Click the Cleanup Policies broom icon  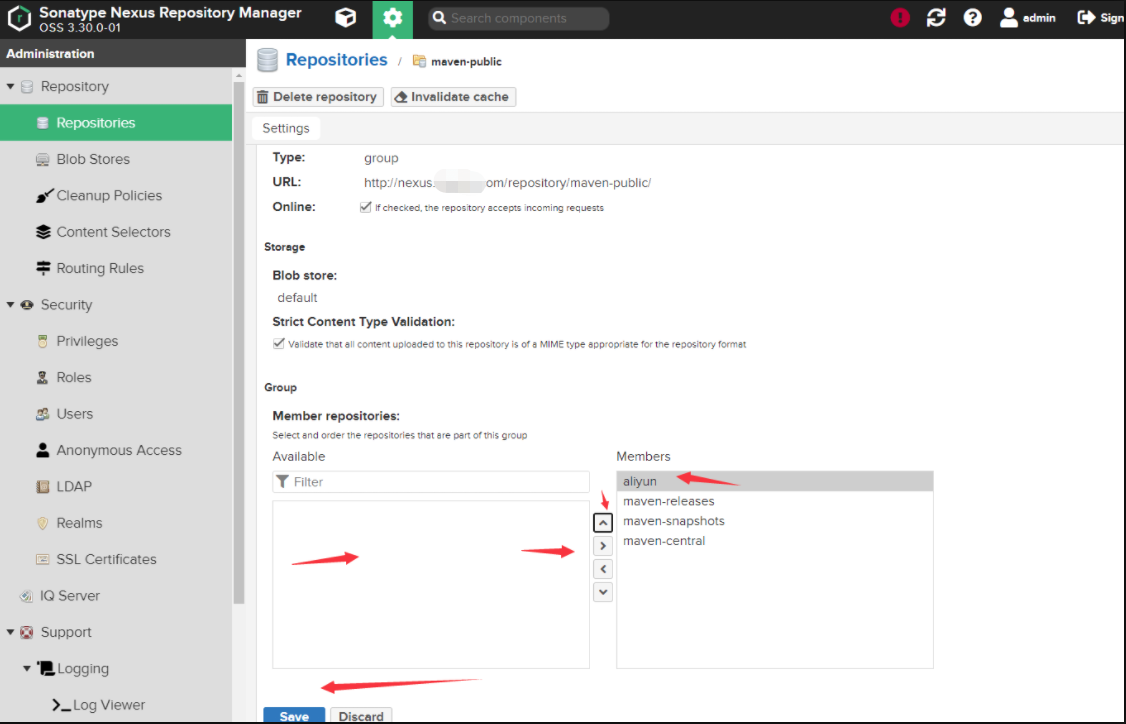click(44, 195)
